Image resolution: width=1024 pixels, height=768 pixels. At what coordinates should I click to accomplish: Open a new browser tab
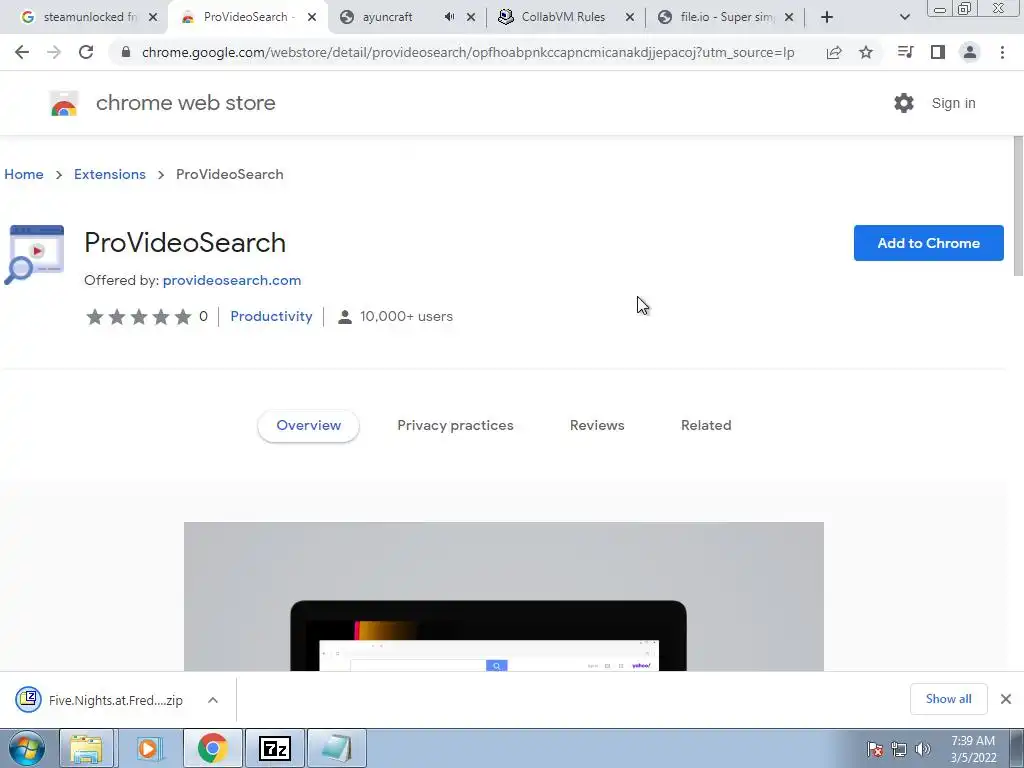pos(827,17)
